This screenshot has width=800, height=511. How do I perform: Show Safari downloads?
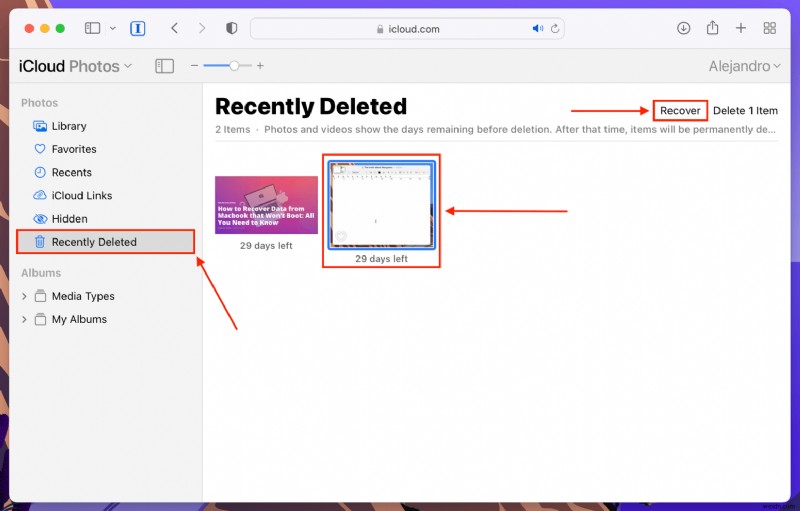pyautogui.click(x=684, y=28)
